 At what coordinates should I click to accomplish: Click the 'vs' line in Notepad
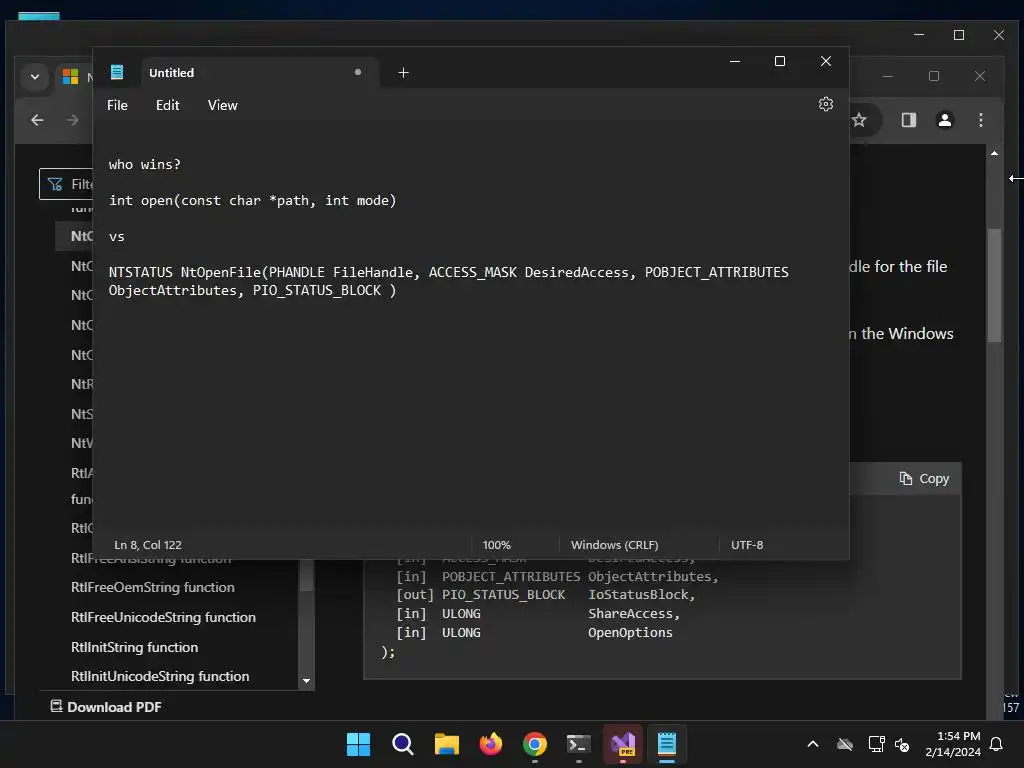[x=117, y=236]
